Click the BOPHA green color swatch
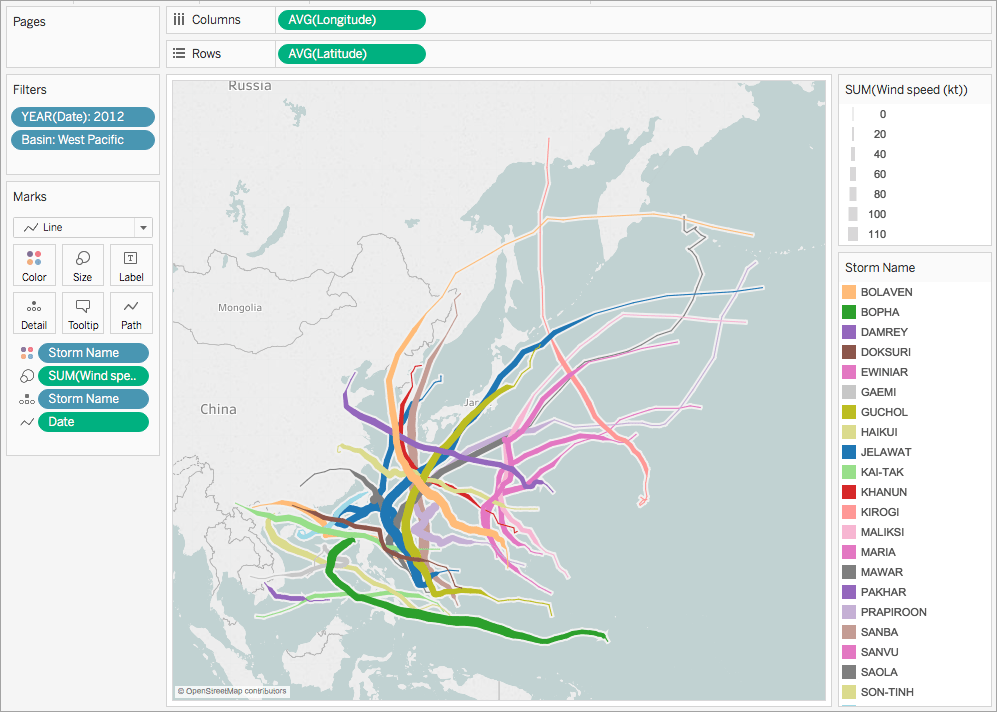 pyautogui.click(x=849, y=312)
